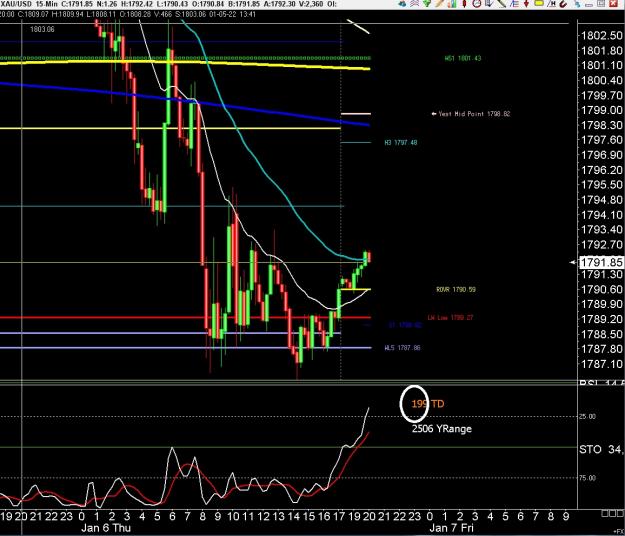This screenshot has width=625, height=536.
Task: Select the dark trend line pen tool
Action: click(501, 4)
